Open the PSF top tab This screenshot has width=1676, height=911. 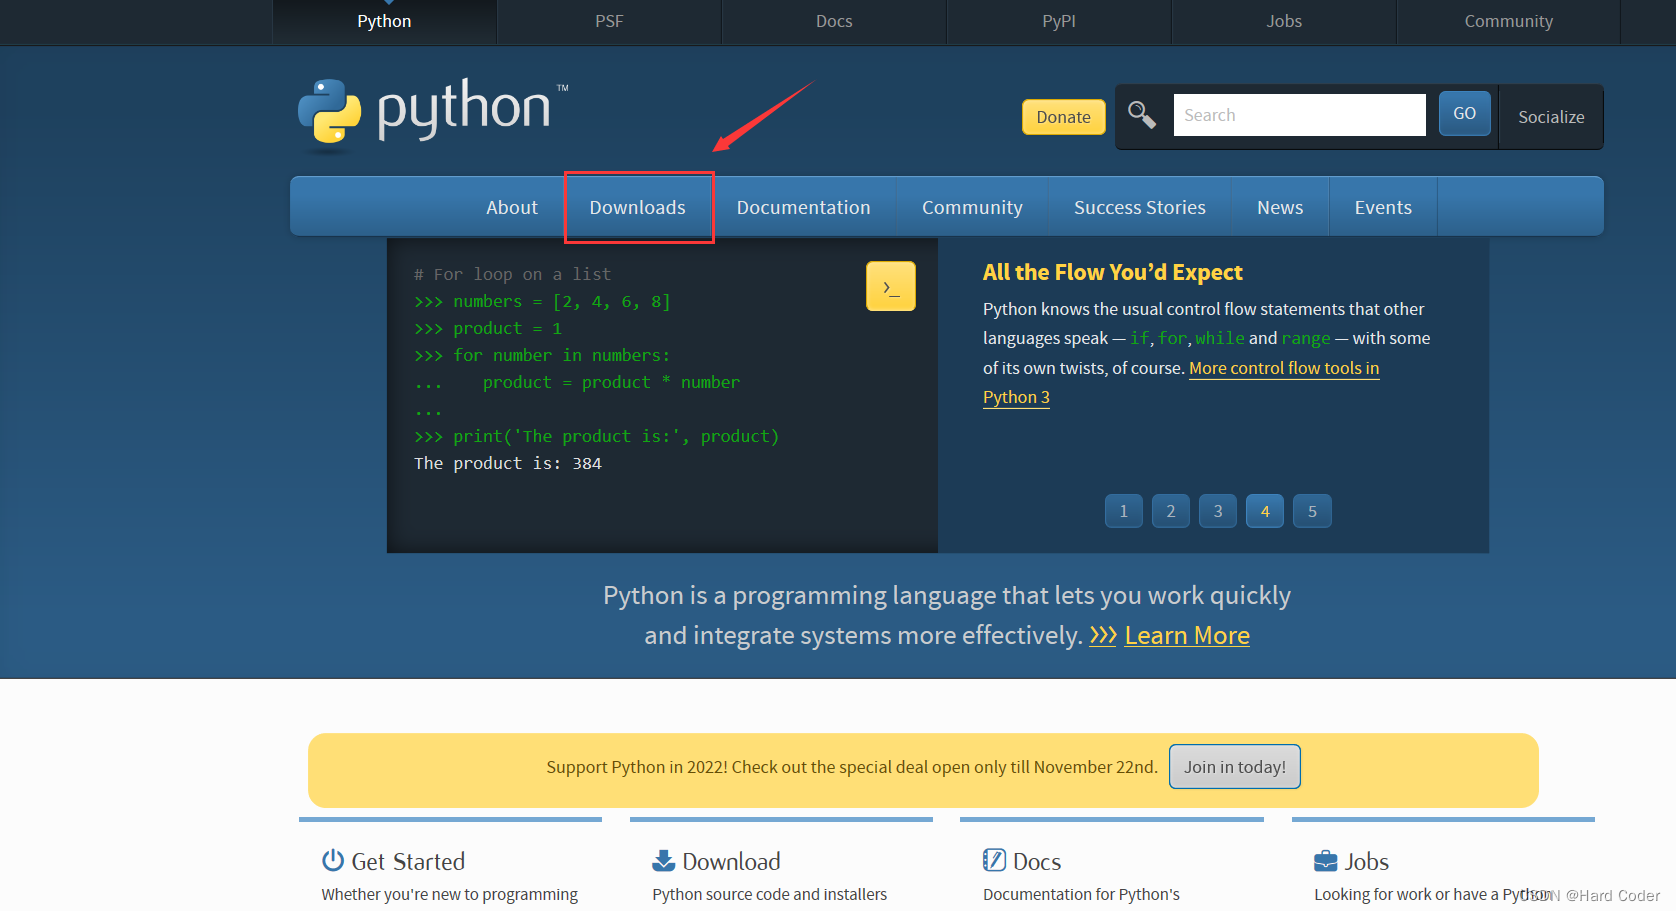[x=609, y=21]
